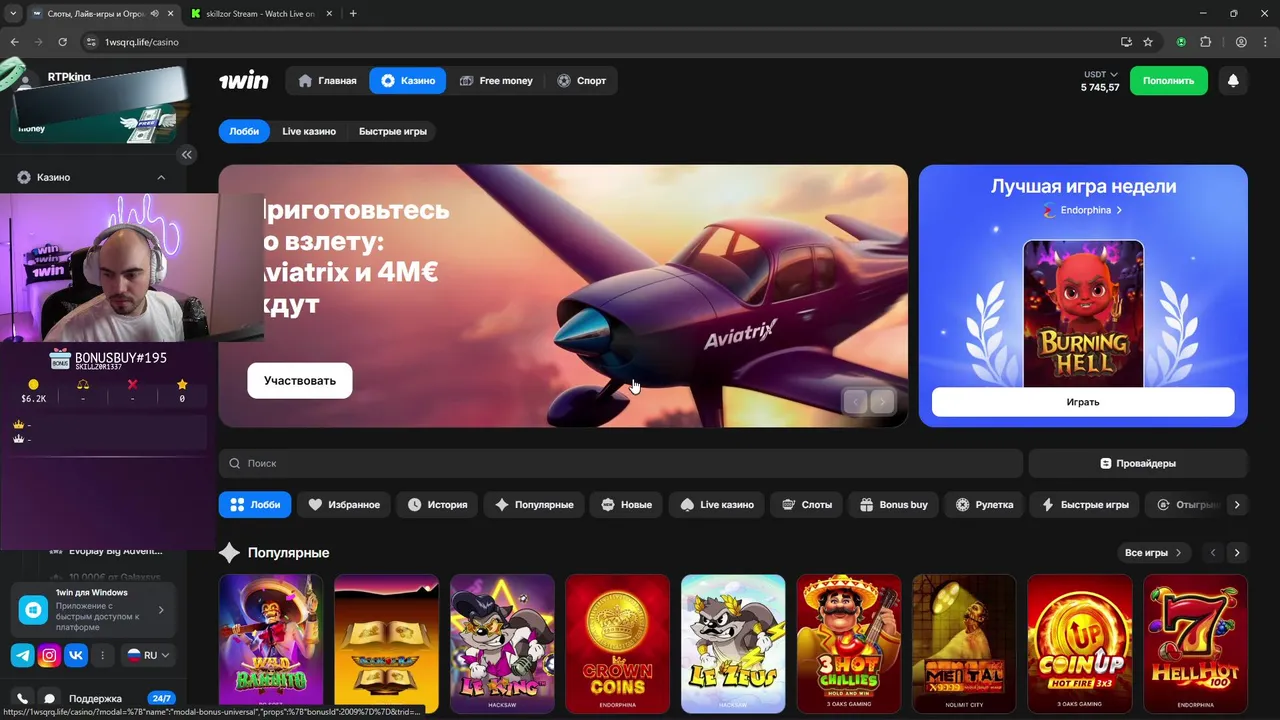
Task: Collapse sidebar with double-arrow icon
Action: pyautogui.click(x=186, y=154)
